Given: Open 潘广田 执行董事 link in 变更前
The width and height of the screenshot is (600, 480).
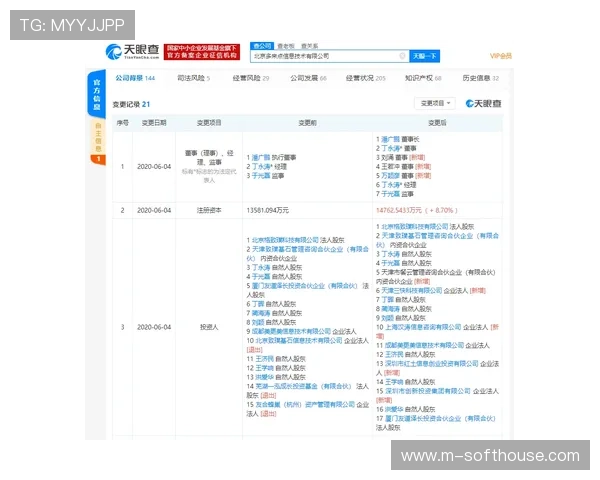Looking at the screenshot, I should point(261,157).
